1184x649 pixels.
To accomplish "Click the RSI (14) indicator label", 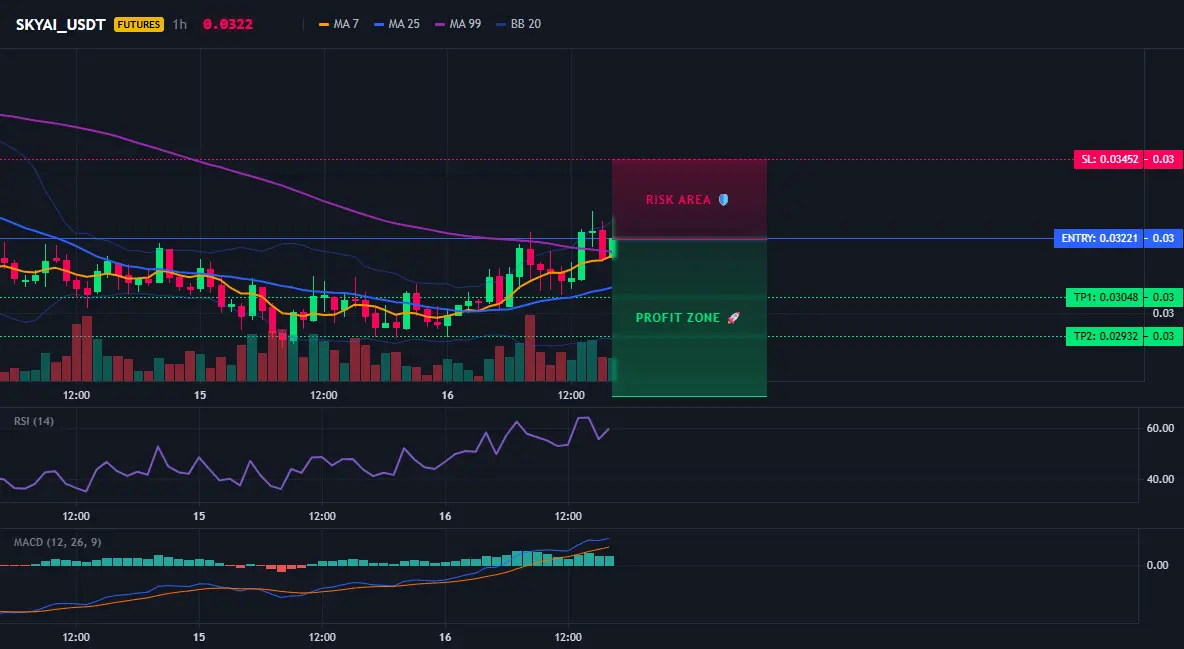I will (x=34, y=421).
